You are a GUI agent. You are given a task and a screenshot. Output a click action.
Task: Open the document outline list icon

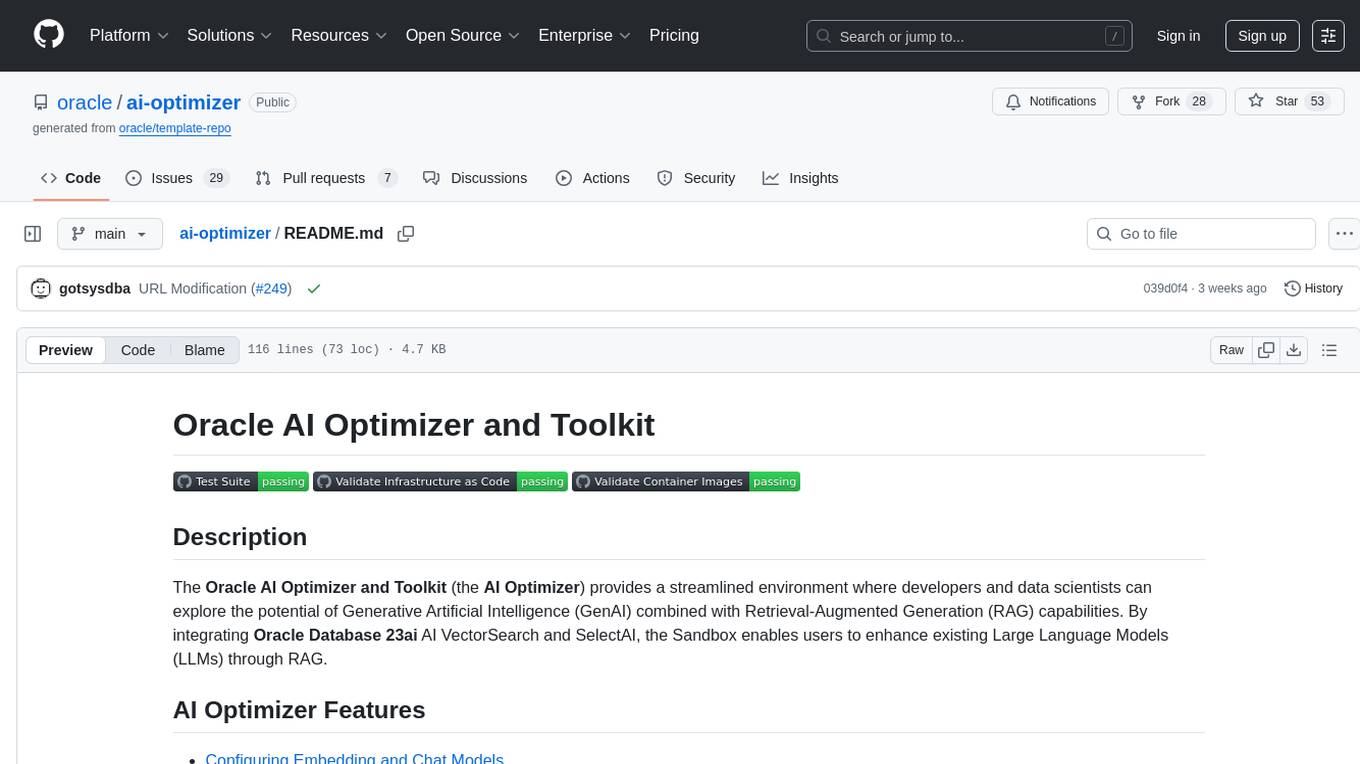1329,350
